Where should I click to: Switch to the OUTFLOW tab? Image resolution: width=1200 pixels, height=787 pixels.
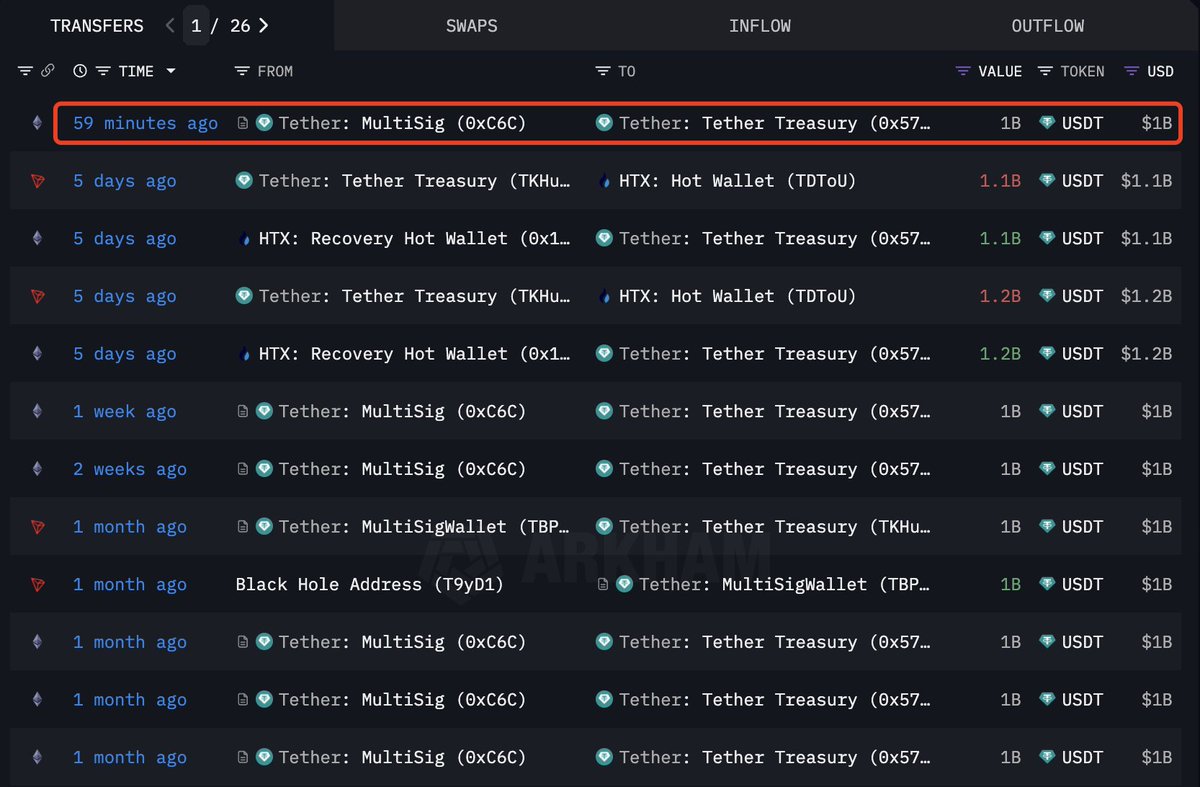[1047, 26]
